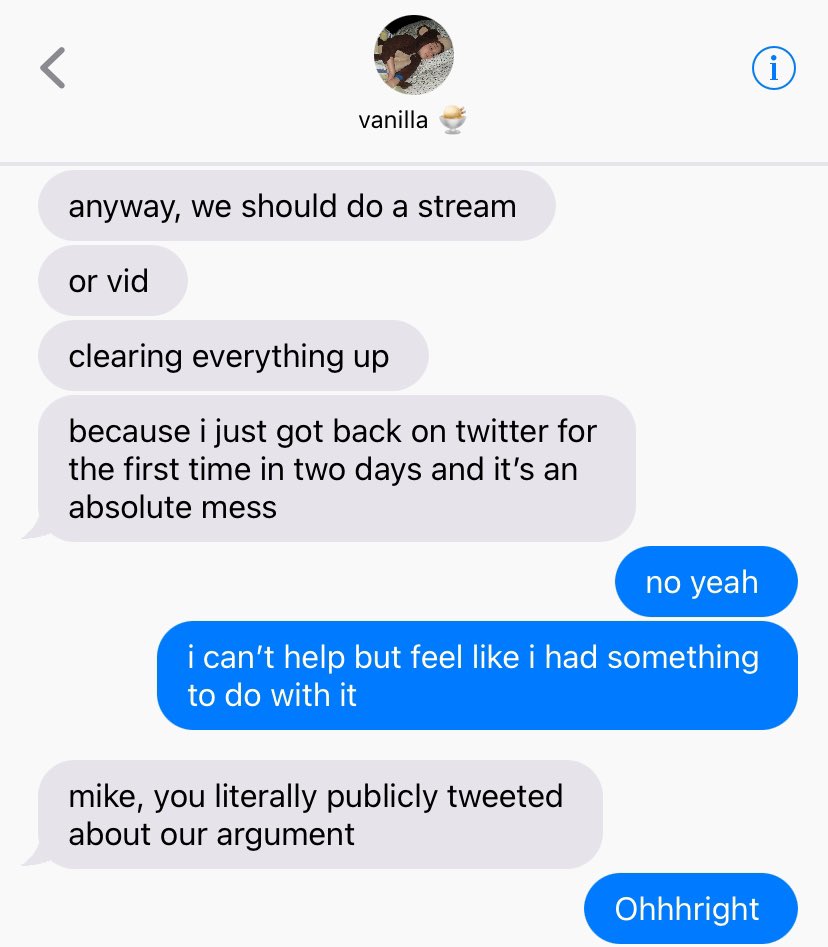Tap the 'Ohhhright' blue message bubble
The height and width of the screenshot is (947, 828).
(x=690, y=908)
